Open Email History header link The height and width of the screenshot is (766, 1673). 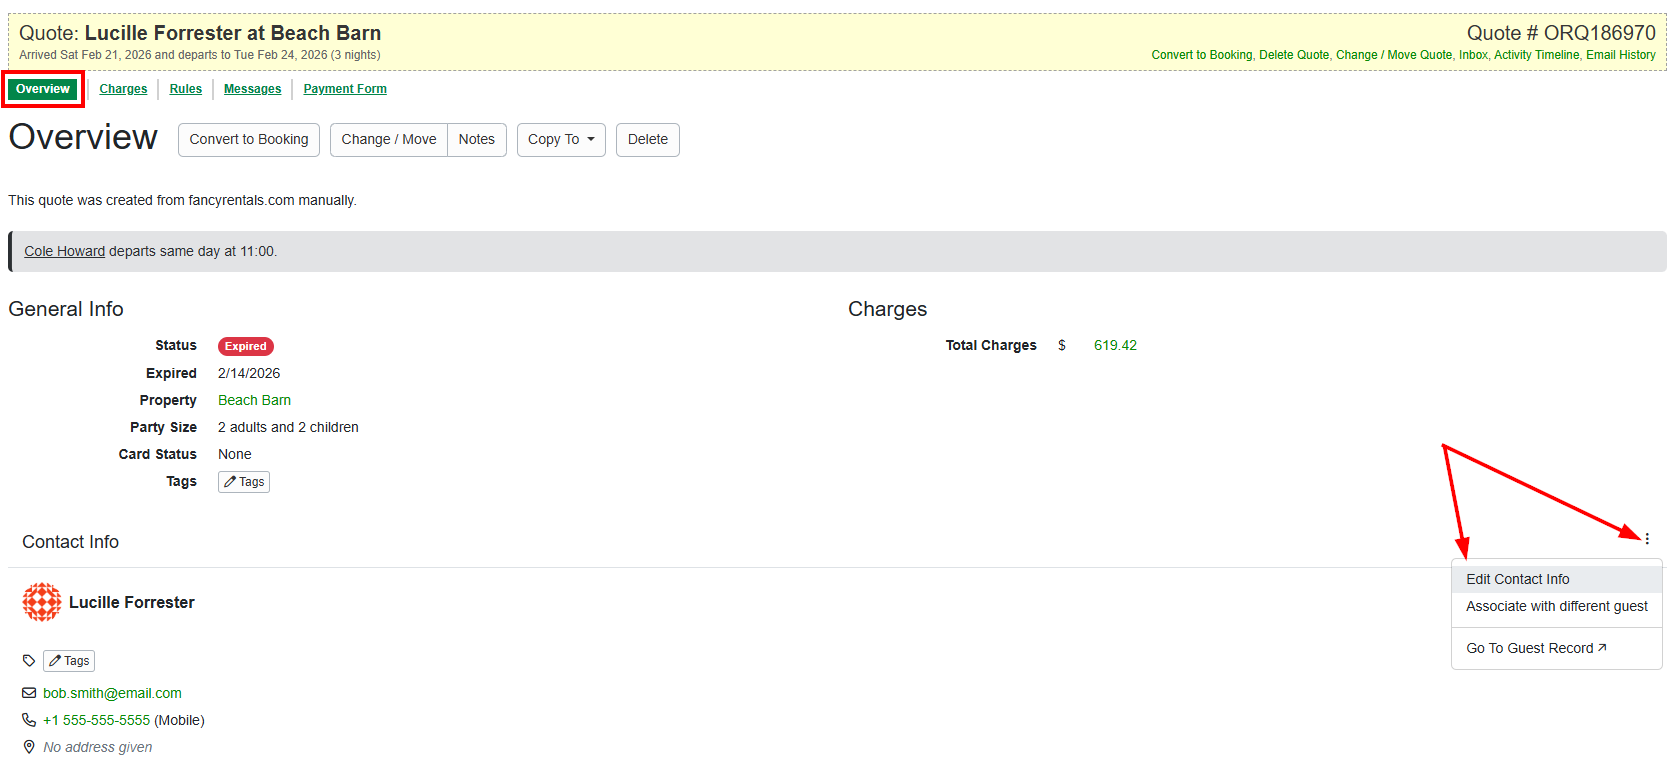coord(1621,55)
